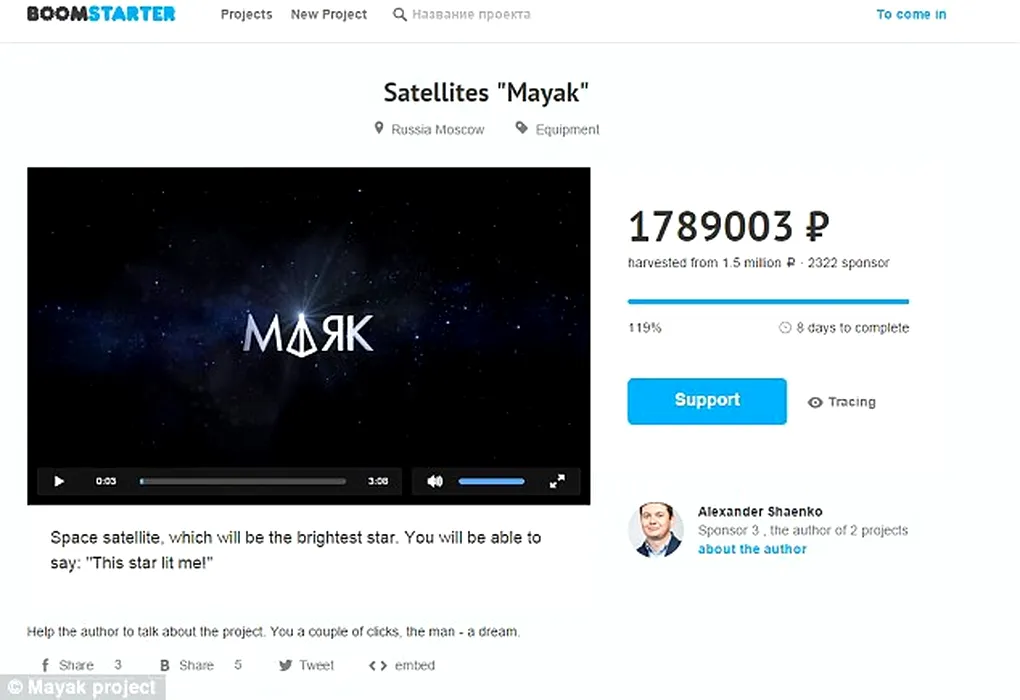
Task: Focus the project name search field
Action: coord(472,14)
